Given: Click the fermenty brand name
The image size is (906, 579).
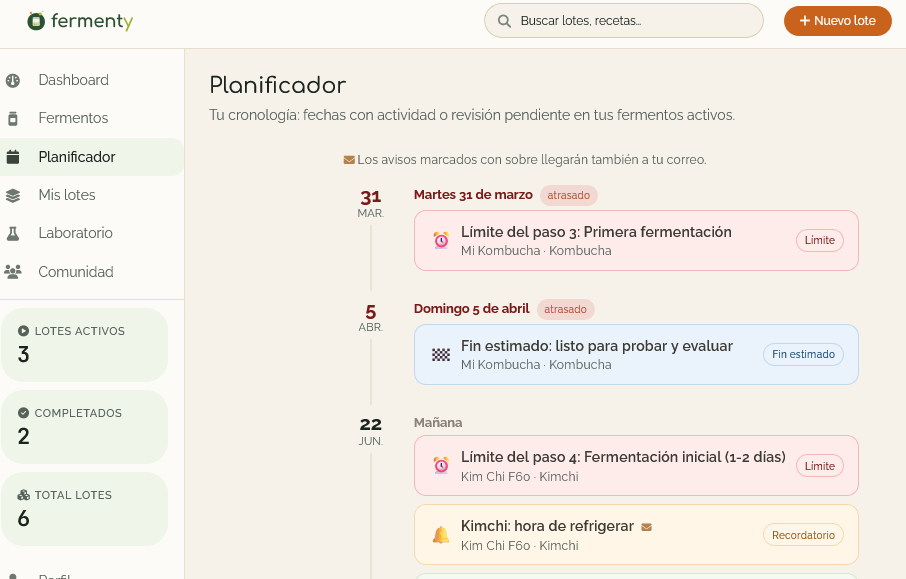Looking at the screenshot, I should point(92,21).
